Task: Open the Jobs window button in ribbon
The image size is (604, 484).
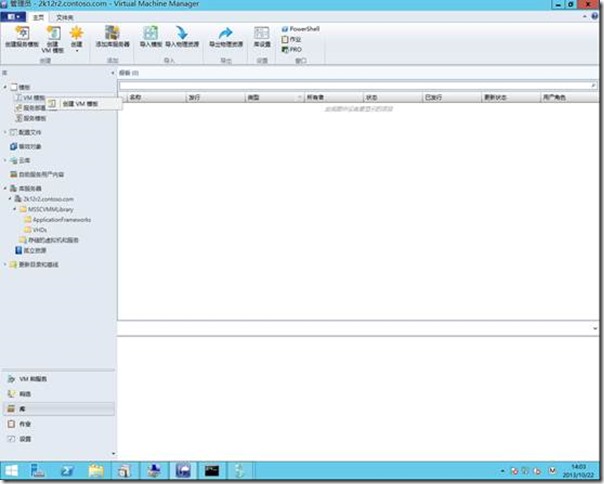Action: coord(292,39)
